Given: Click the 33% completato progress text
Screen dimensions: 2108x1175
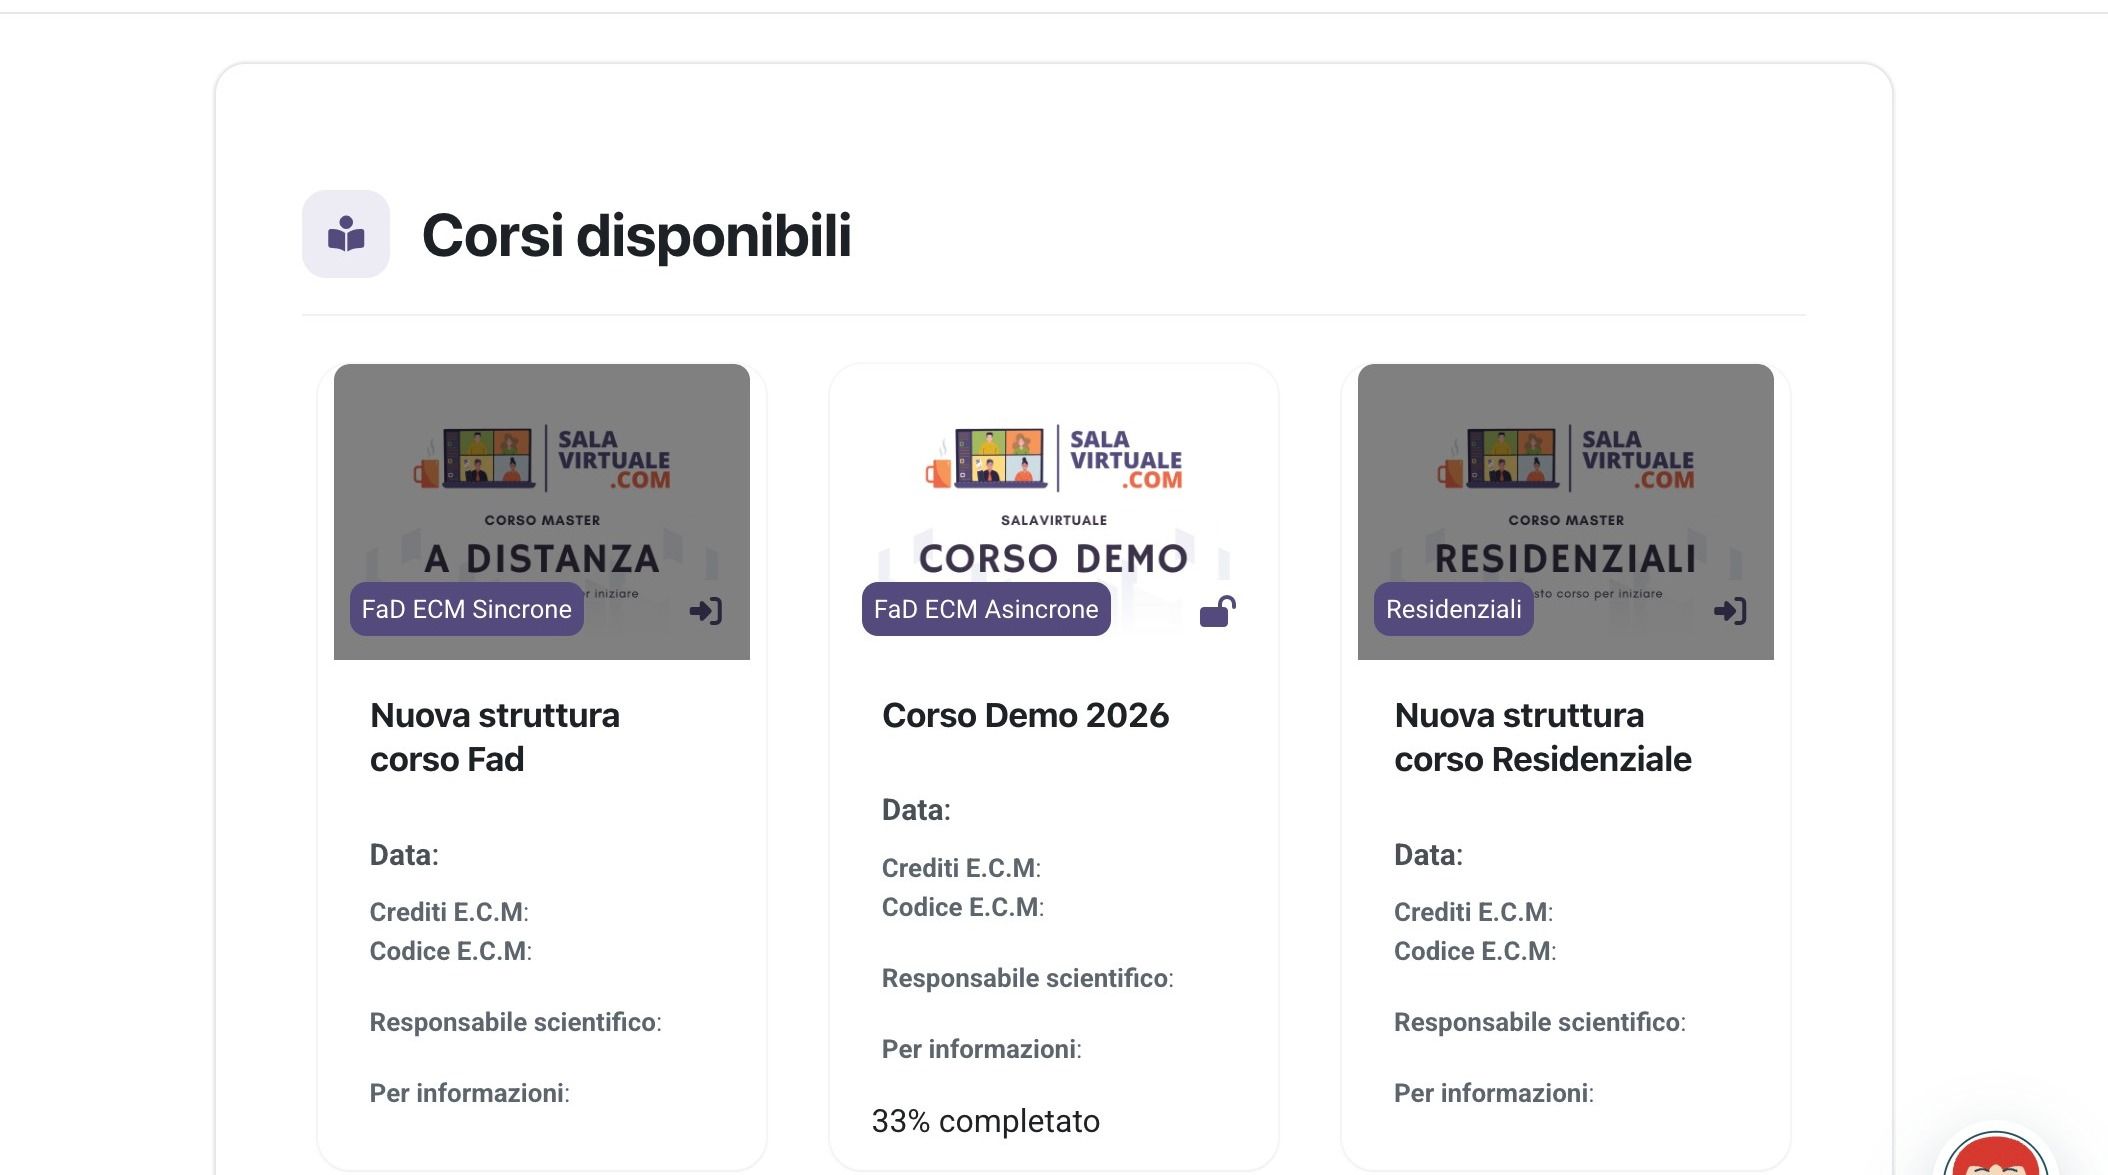Looking at the screenshot, I should pyautogui.click(x=986, y=1121).
